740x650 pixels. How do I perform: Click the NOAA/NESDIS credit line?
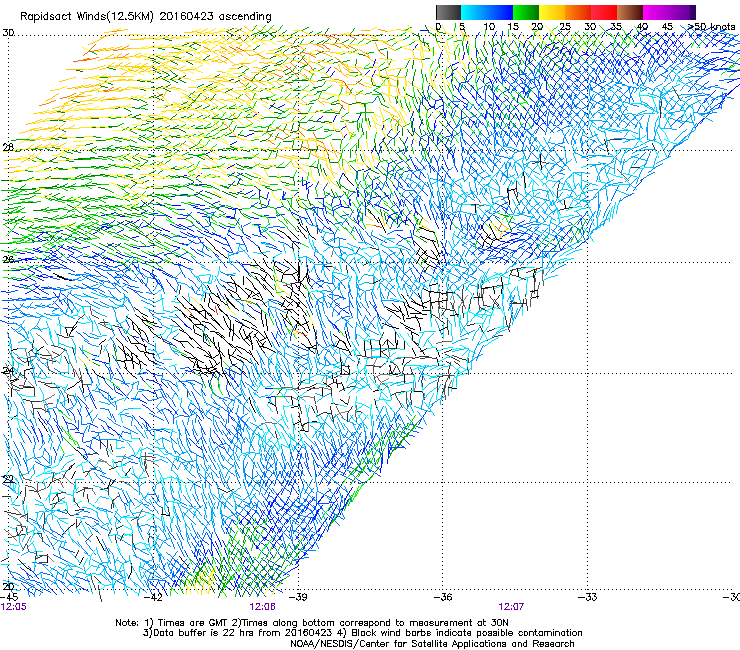[432, 644]
